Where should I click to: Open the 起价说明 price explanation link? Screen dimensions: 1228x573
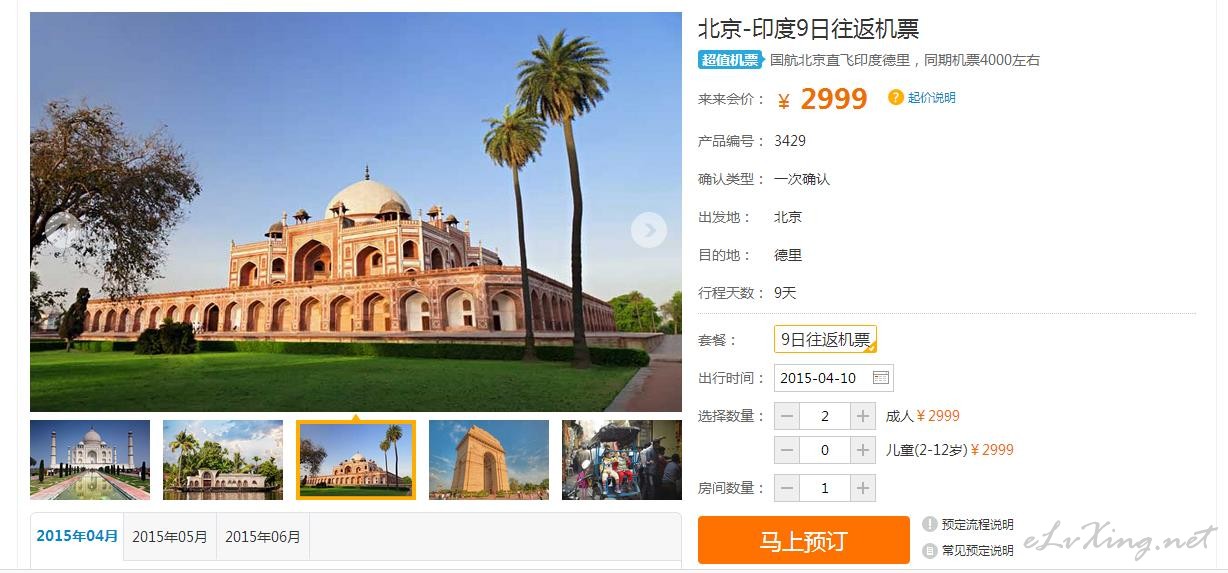pos(932,97)
